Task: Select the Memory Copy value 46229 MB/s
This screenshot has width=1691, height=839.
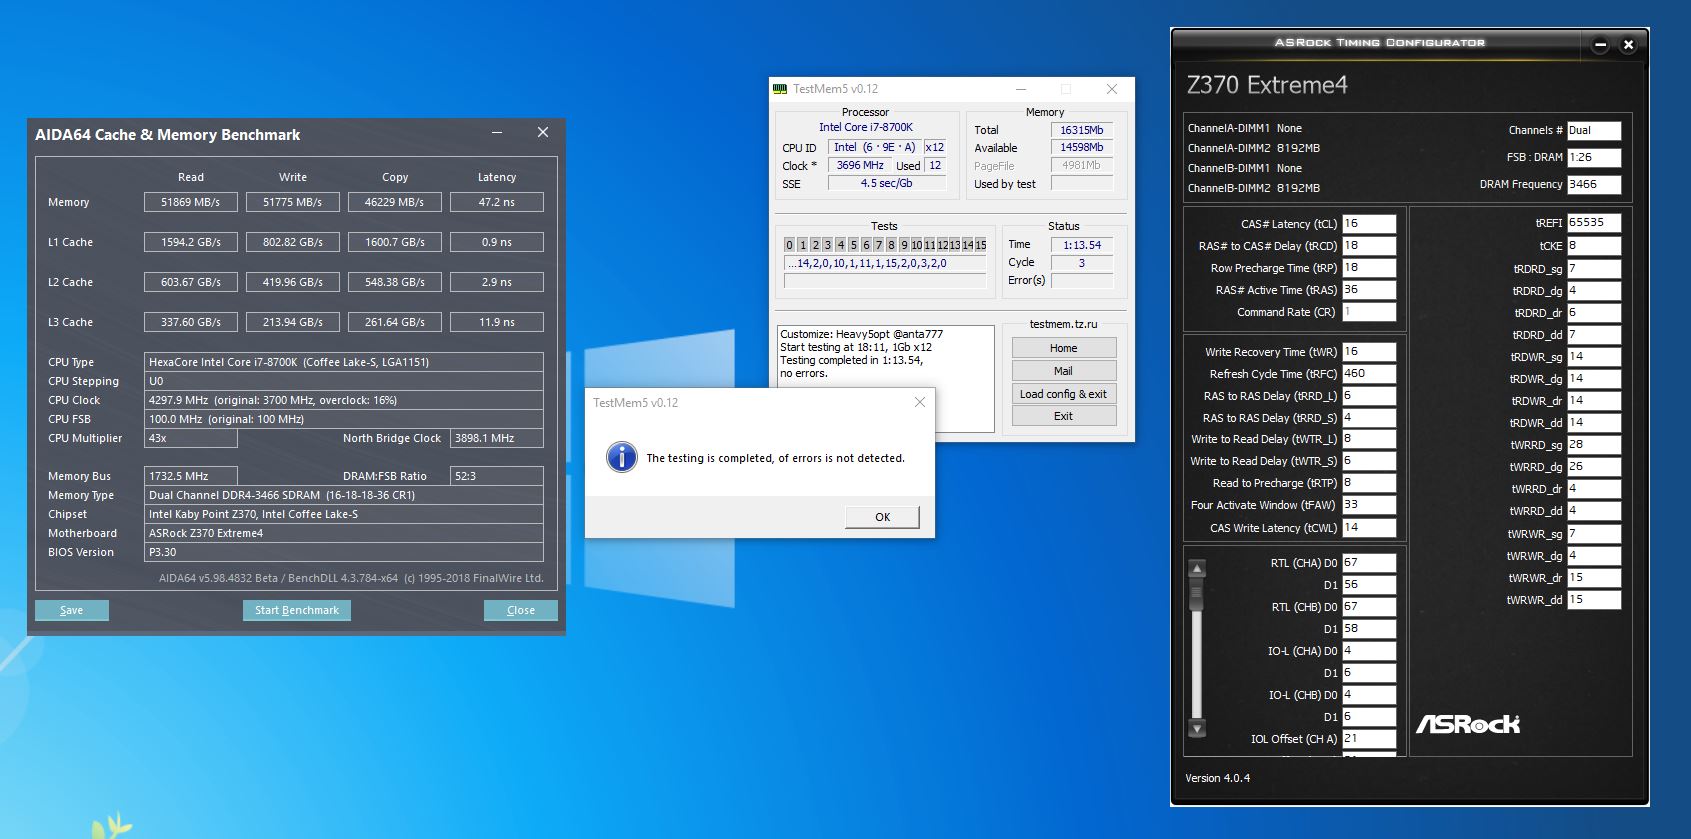Action: coord(395,202)
